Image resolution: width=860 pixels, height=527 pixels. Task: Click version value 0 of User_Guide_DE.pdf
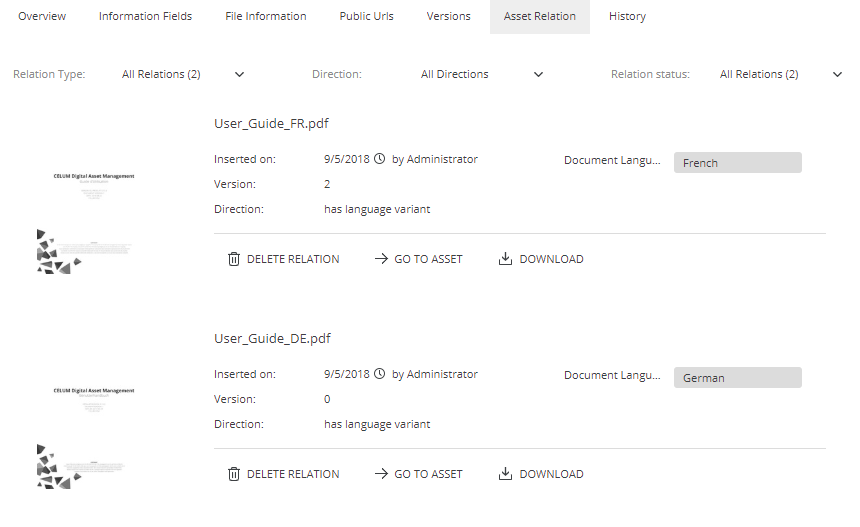(327, 399)
